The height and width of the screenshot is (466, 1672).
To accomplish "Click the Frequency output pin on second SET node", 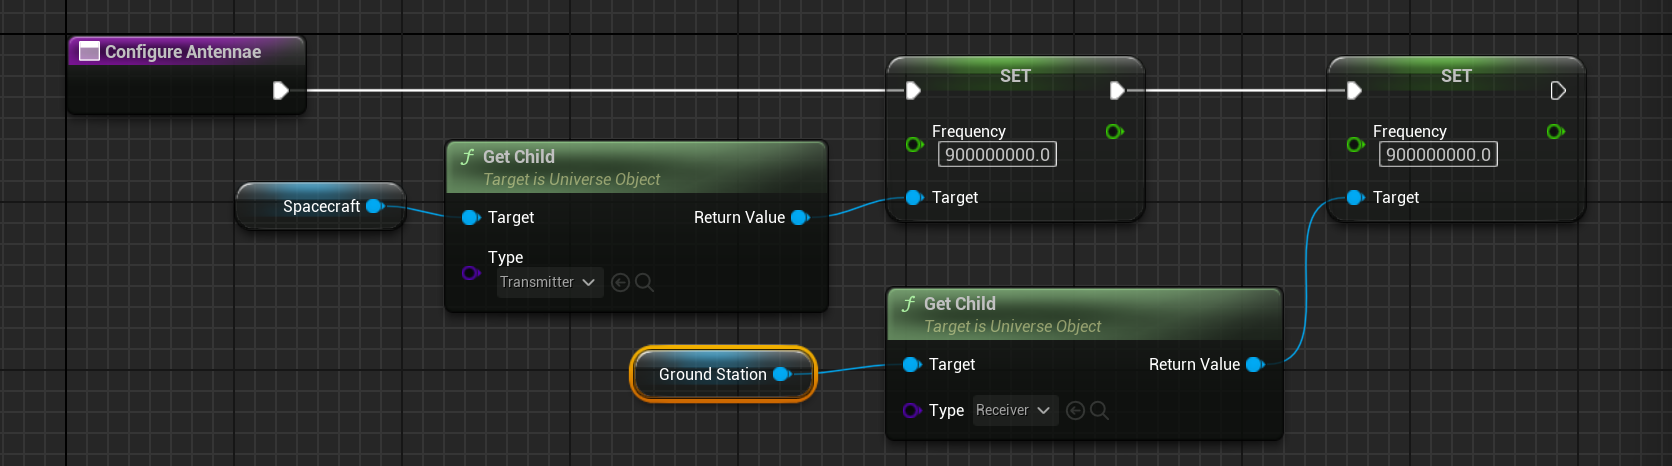I will point(1555,131).
